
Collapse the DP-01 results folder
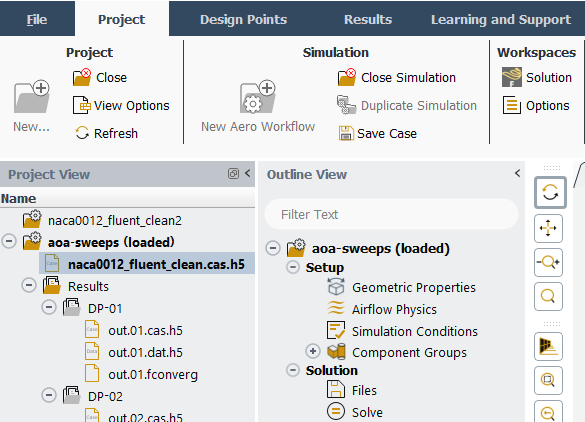click(49, 307)
